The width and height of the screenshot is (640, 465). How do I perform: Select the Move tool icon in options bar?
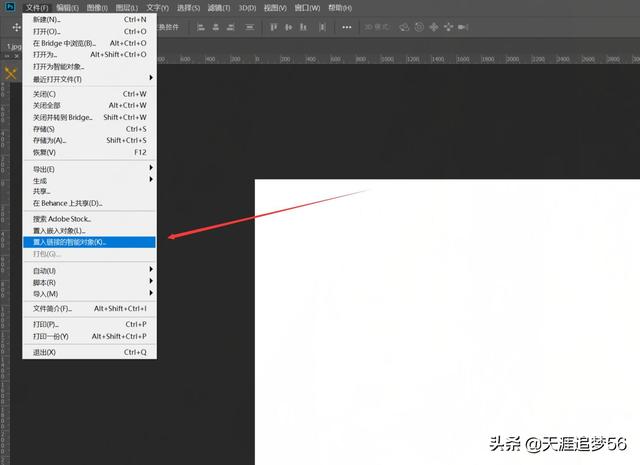click(x=15, y=27)
